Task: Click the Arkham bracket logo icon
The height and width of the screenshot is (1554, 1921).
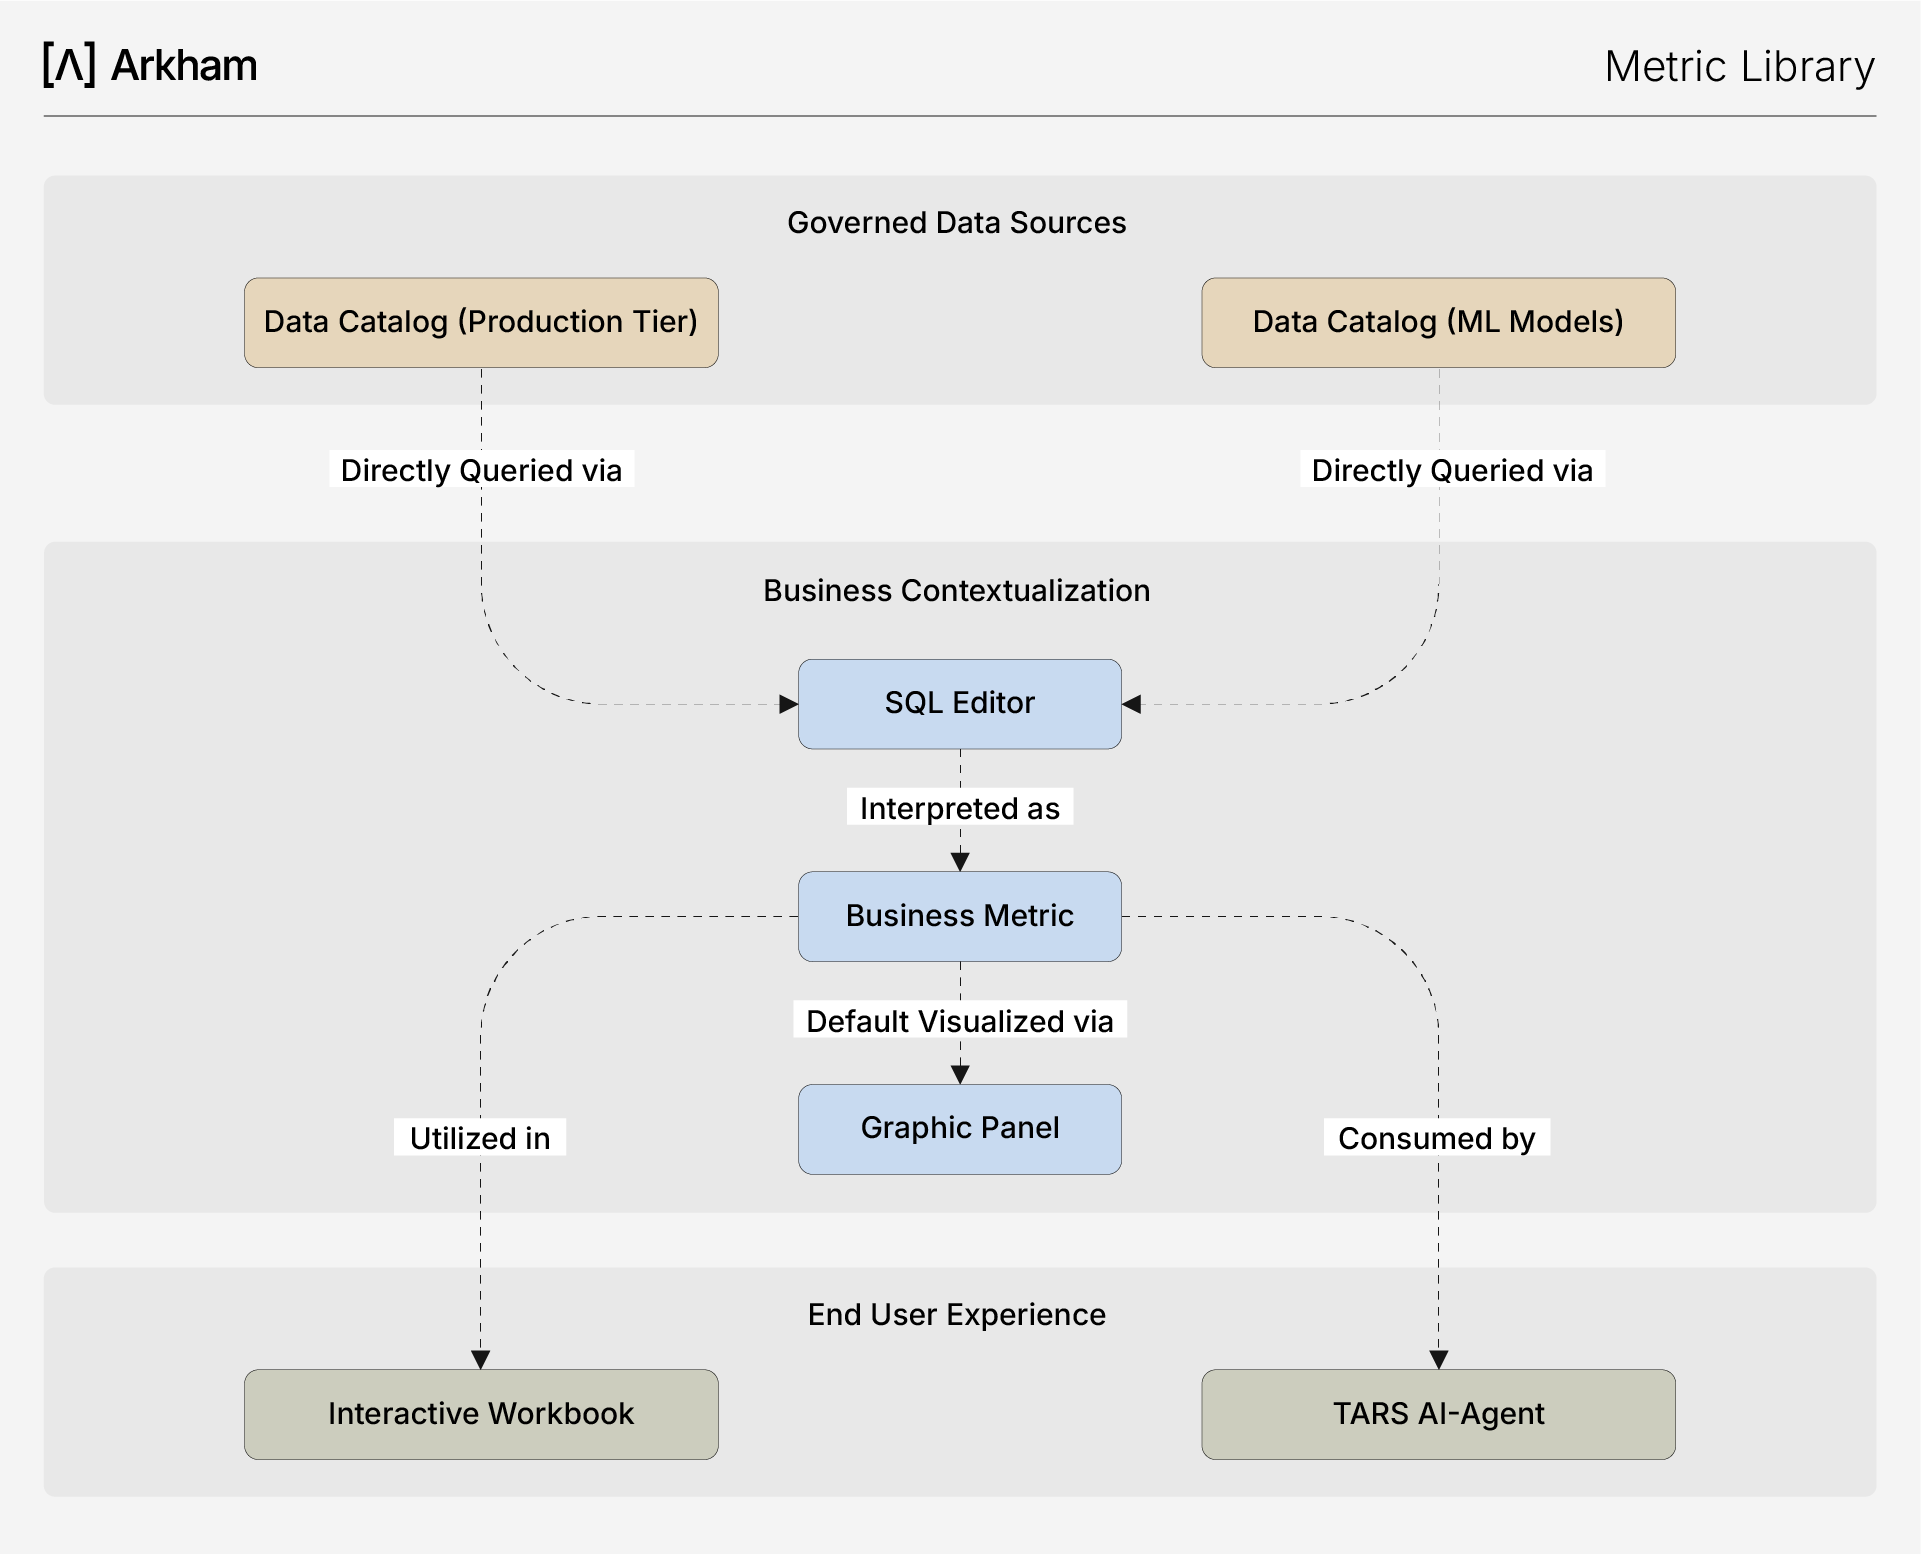Action: point(69,65)
